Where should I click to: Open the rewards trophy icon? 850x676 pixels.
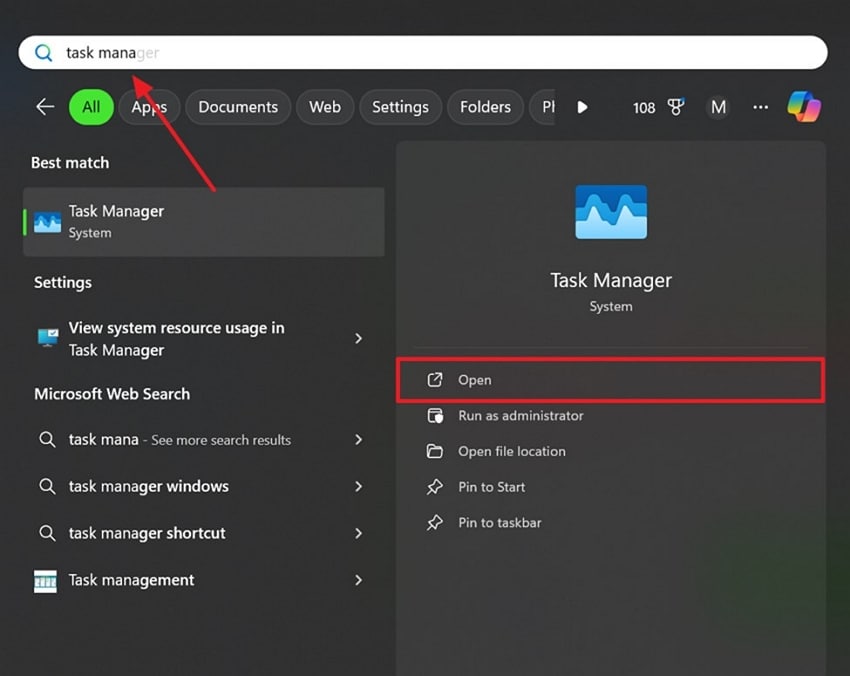(675, 107)
